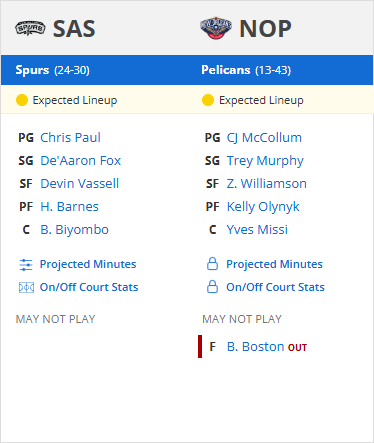
Task: Click the Pelicans (13-43) team name
Action: [x=246, y=70]
